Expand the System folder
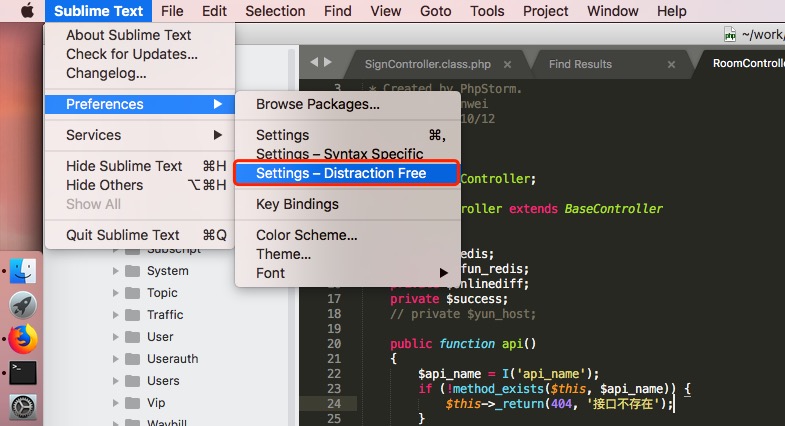This screenshot has height=426, width=785. click(x=115, y=271)
